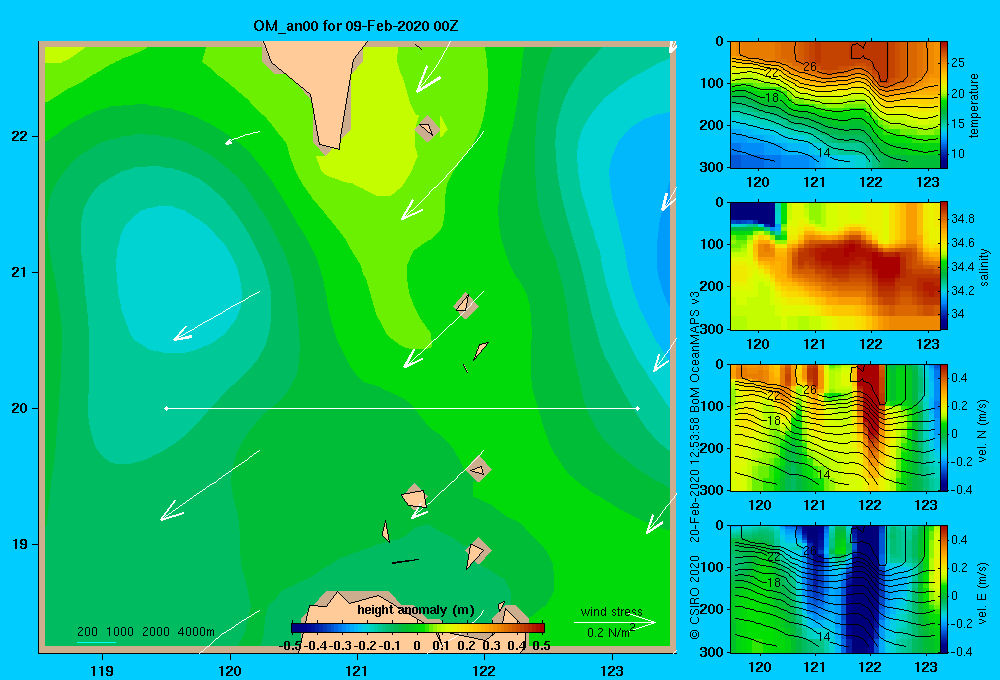Click latitude label "19" on main map axis
This screenshot has width=1000, height=680.
tap(20, 544)
